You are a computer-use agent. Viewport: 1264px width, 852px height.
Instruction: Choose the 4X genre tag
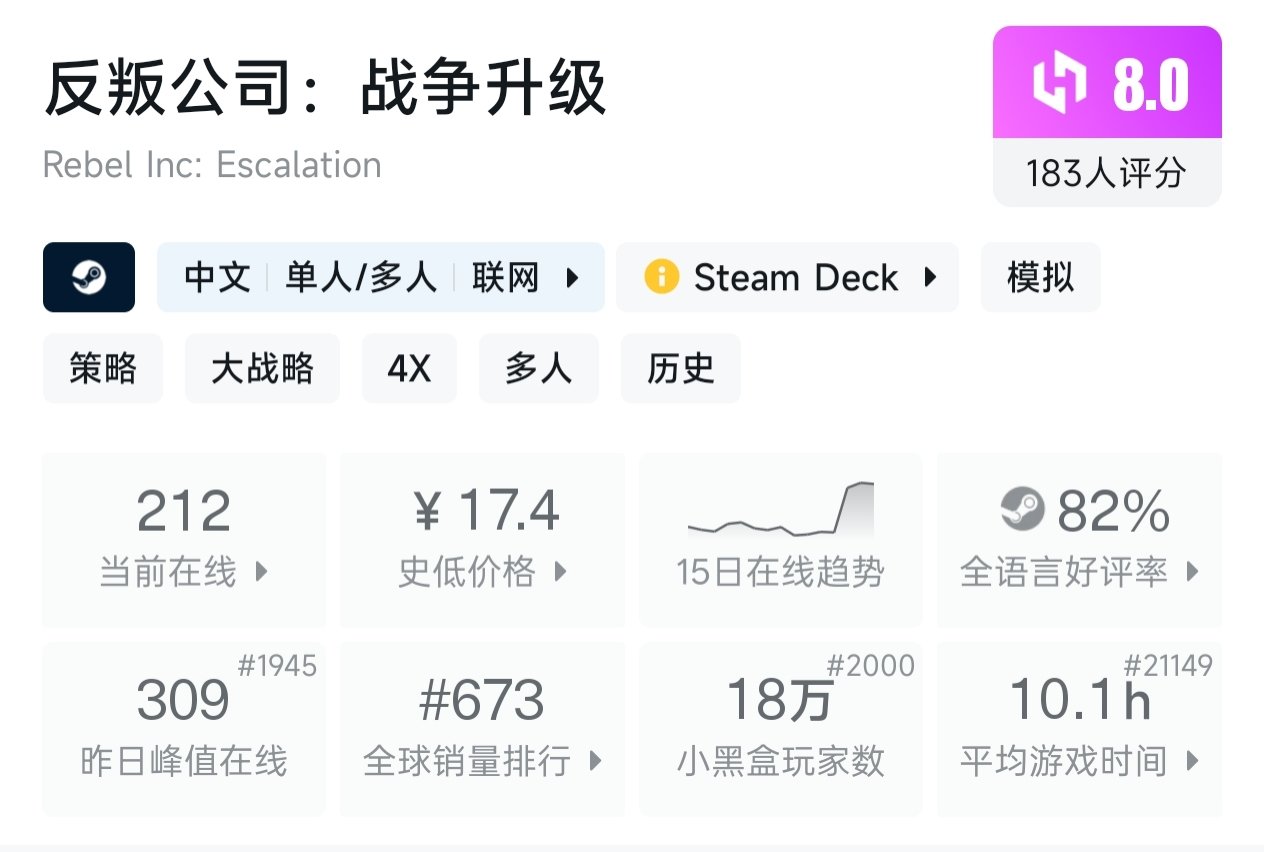(409, 369)
